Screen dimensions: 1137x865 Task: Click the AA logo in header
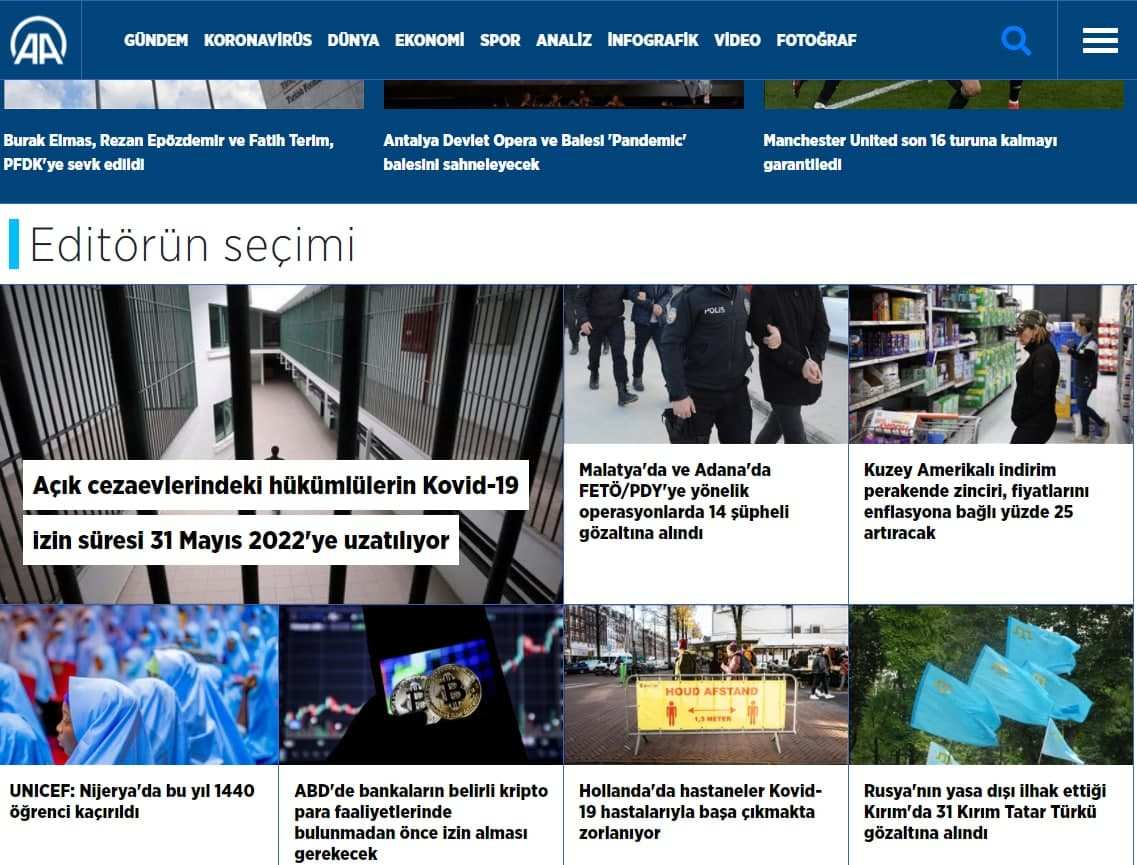click(x=39, y=40)
